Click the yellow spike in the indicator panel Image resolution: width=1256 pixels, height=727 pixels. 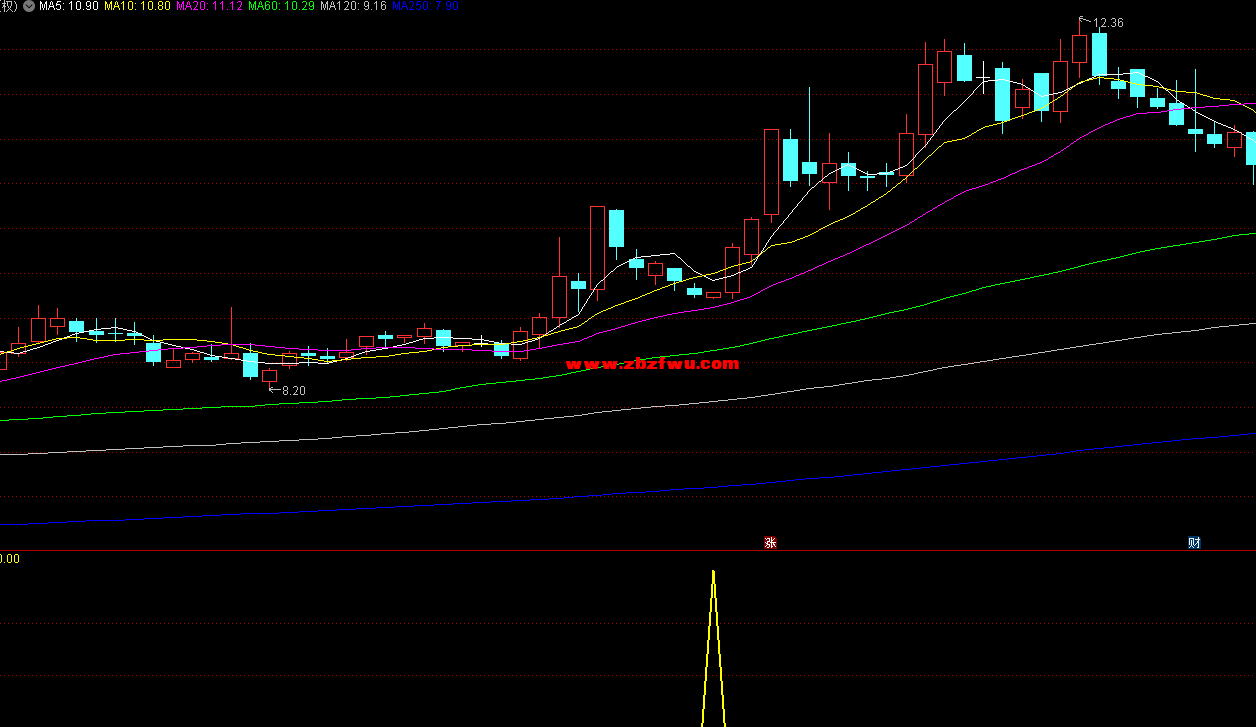tap(713, 648)
